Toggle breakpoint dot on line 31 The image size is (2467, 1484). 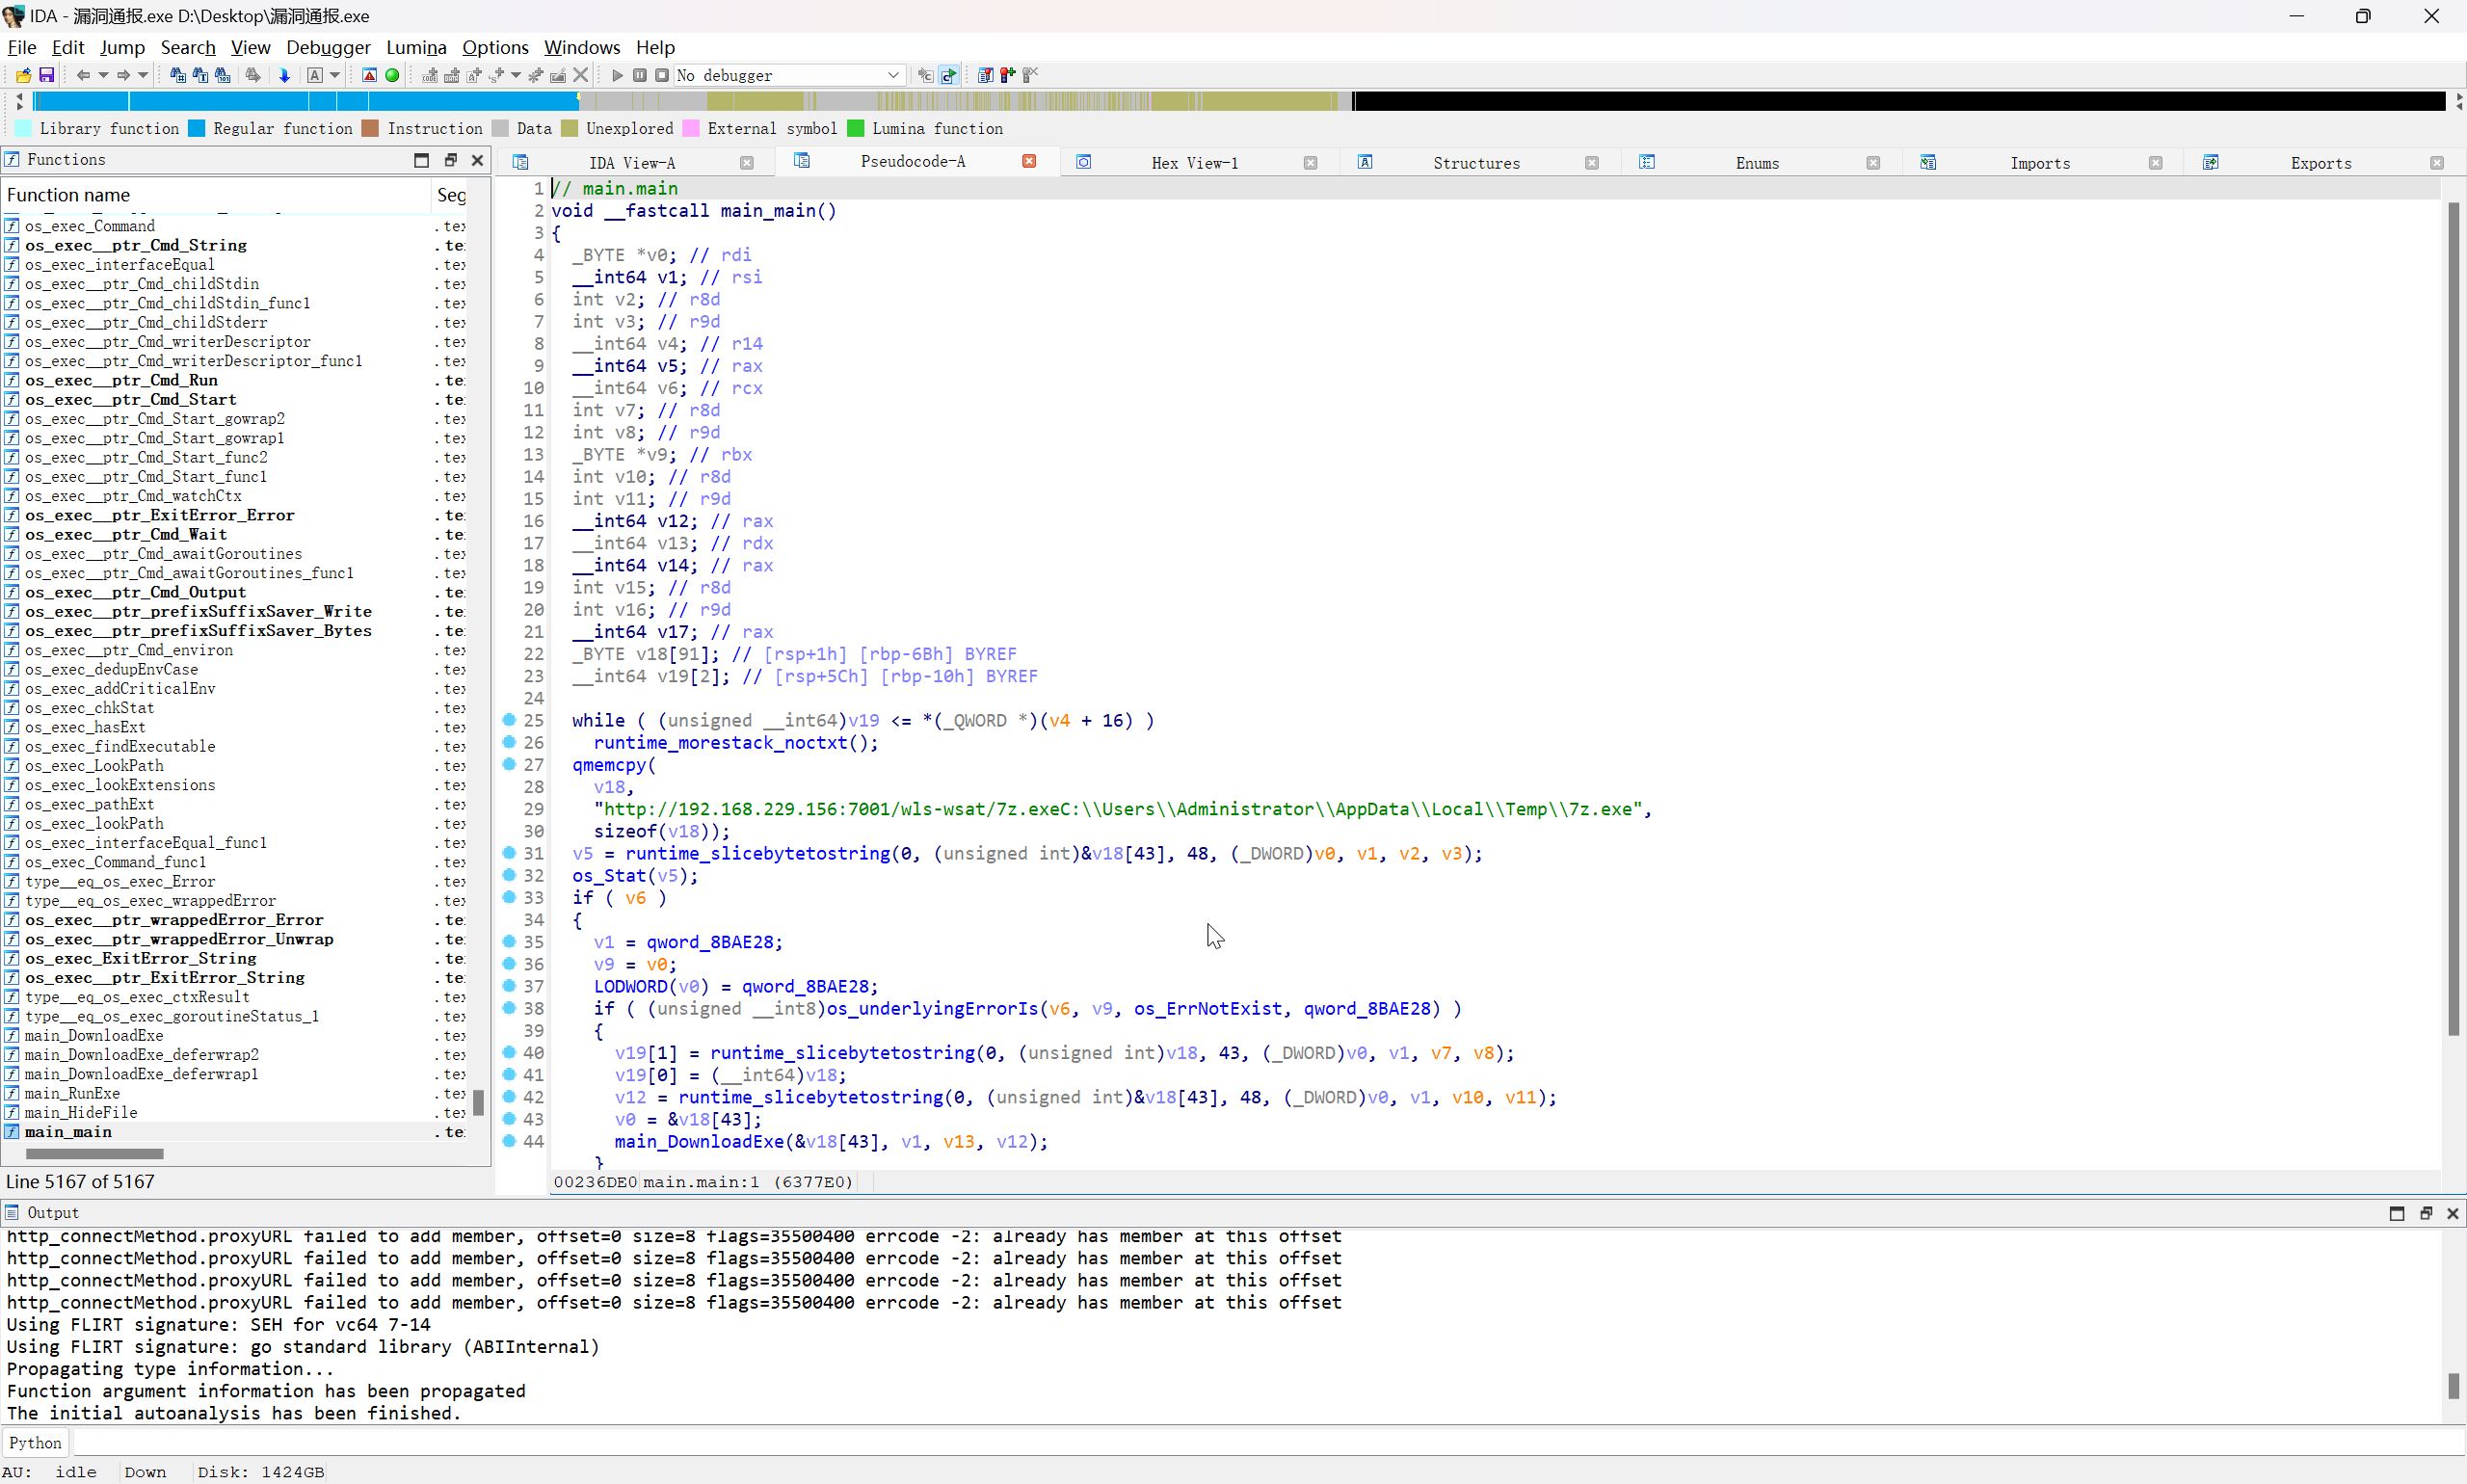click(509, 853)
